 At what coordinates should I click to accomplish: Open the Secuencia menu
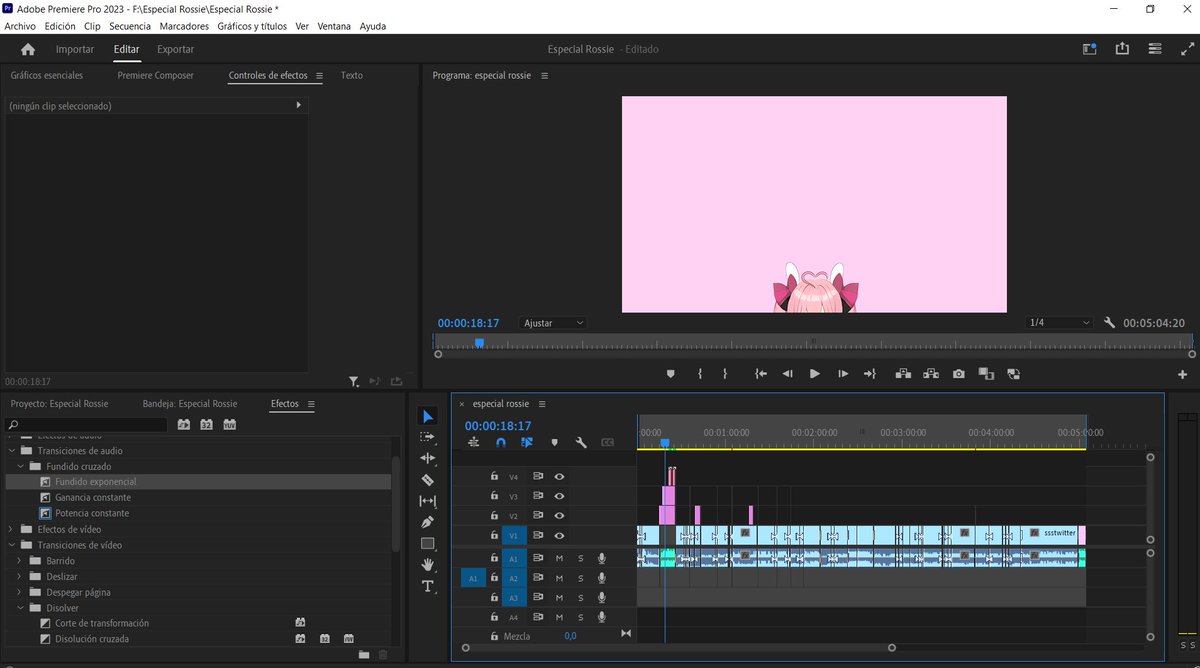130,26
